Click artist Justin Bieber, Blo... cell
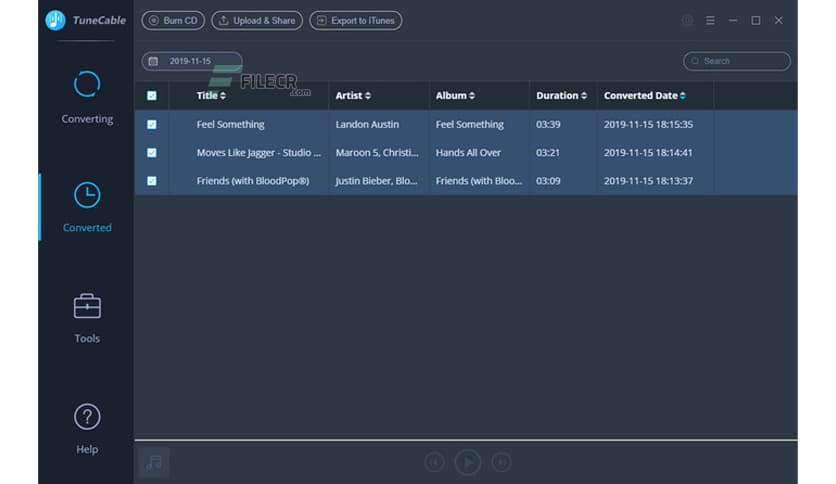Screen dimensions: 836x484 pyautogui.click(x=376, y=181)
